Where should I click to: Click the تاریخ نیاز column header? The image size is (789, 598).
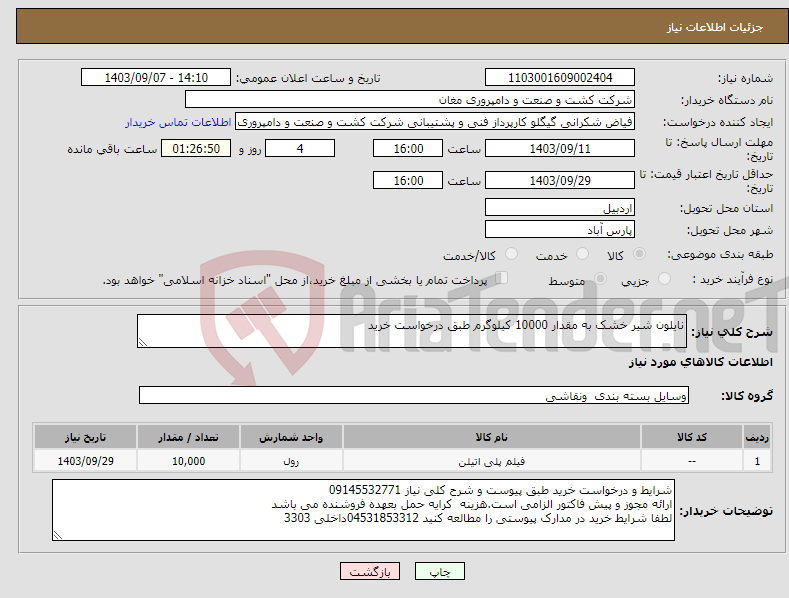(85, 437)
